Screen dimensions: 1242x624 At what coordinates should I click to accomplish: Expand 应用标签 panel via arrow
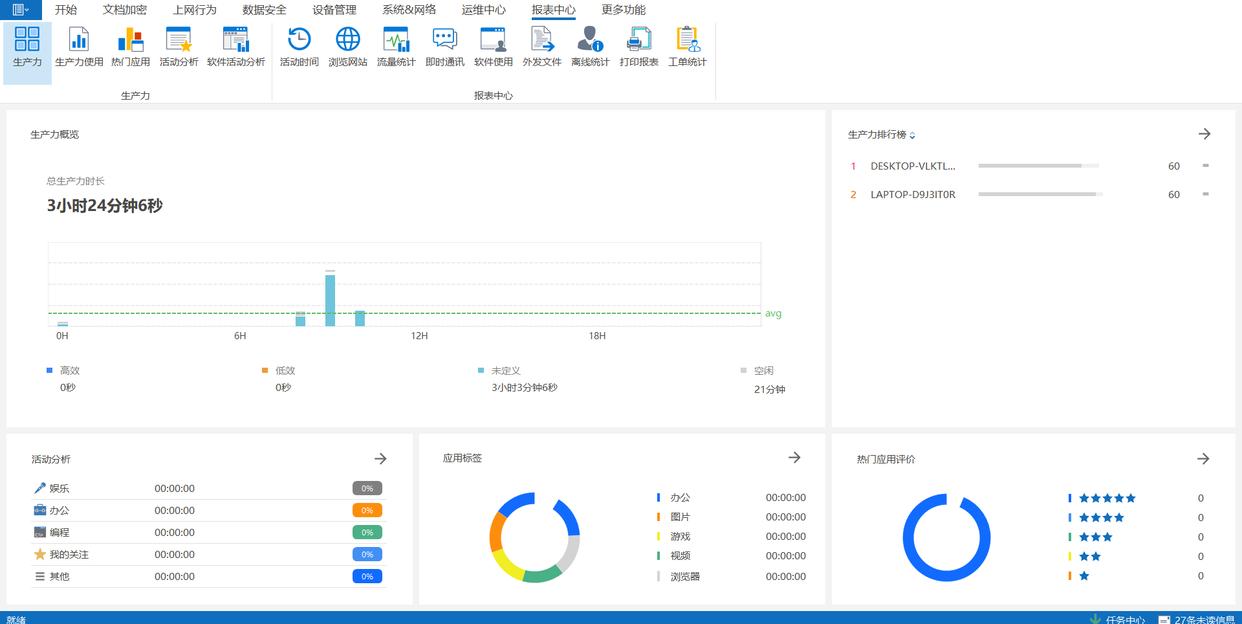click(x=794, y=458)
